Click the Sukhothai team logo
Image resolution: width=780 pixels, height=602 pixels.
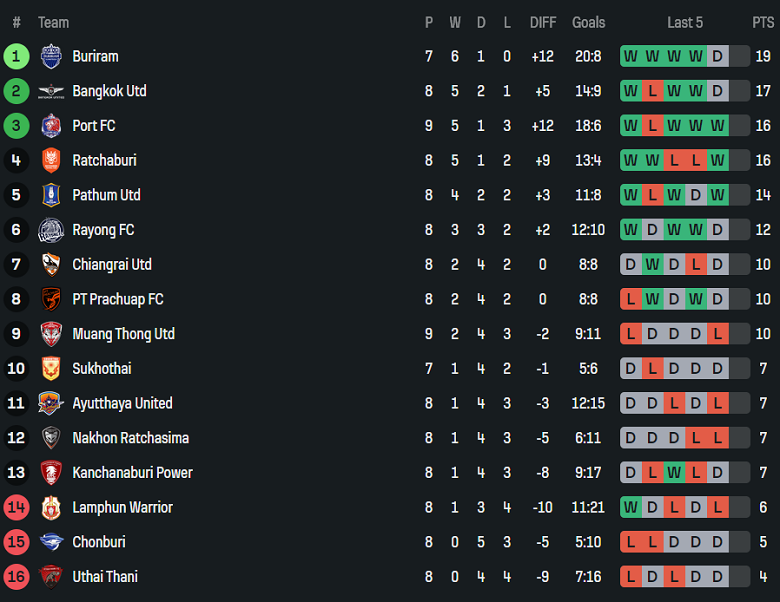[51, 369]
